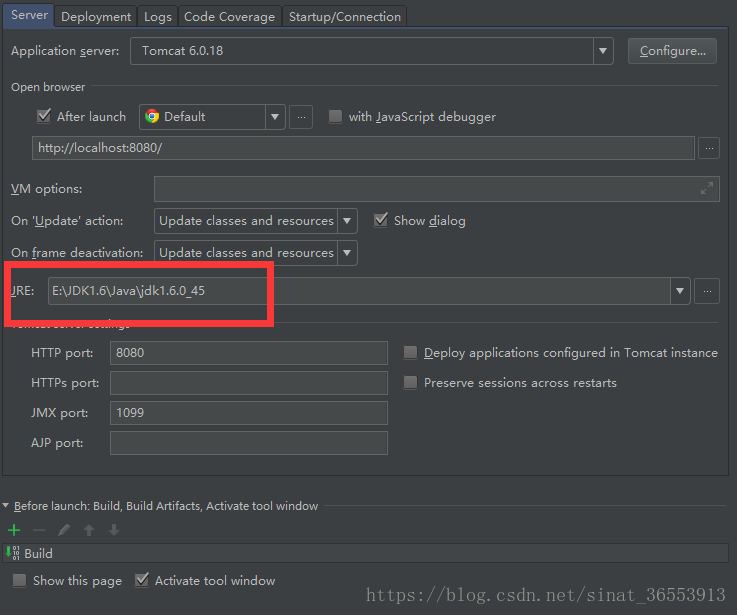
Task: Click the HTTP port field
Action: [x=249, y=353]
